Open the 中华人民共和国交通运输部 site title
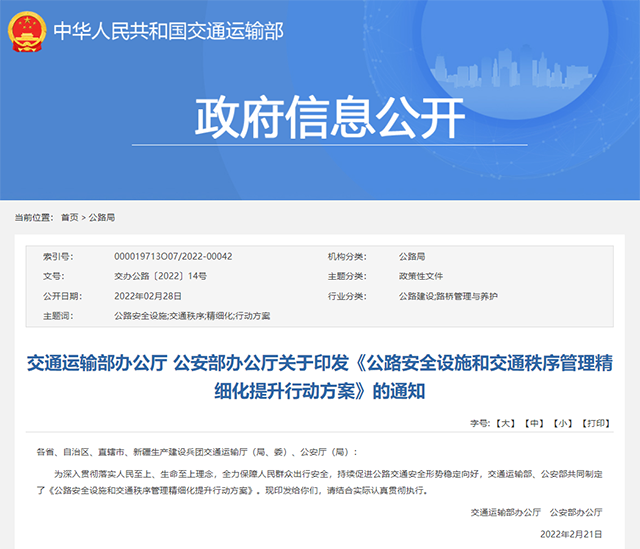The image size is (640, 549). tap(168, 31)
